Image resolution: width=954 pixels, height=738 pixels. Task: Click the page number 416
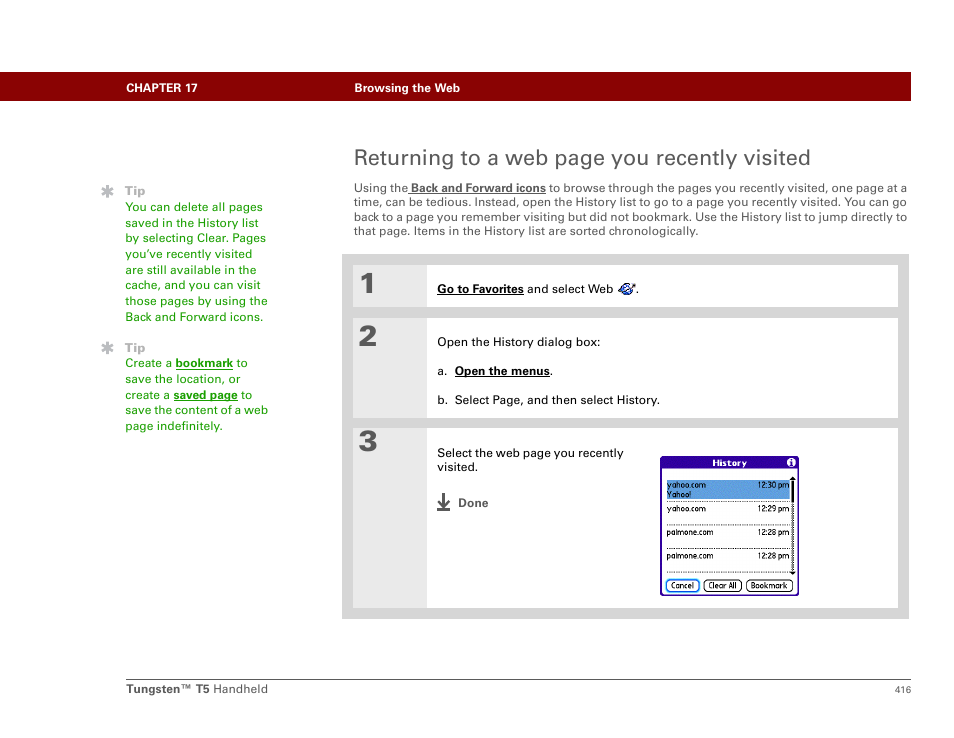point(902,689)
